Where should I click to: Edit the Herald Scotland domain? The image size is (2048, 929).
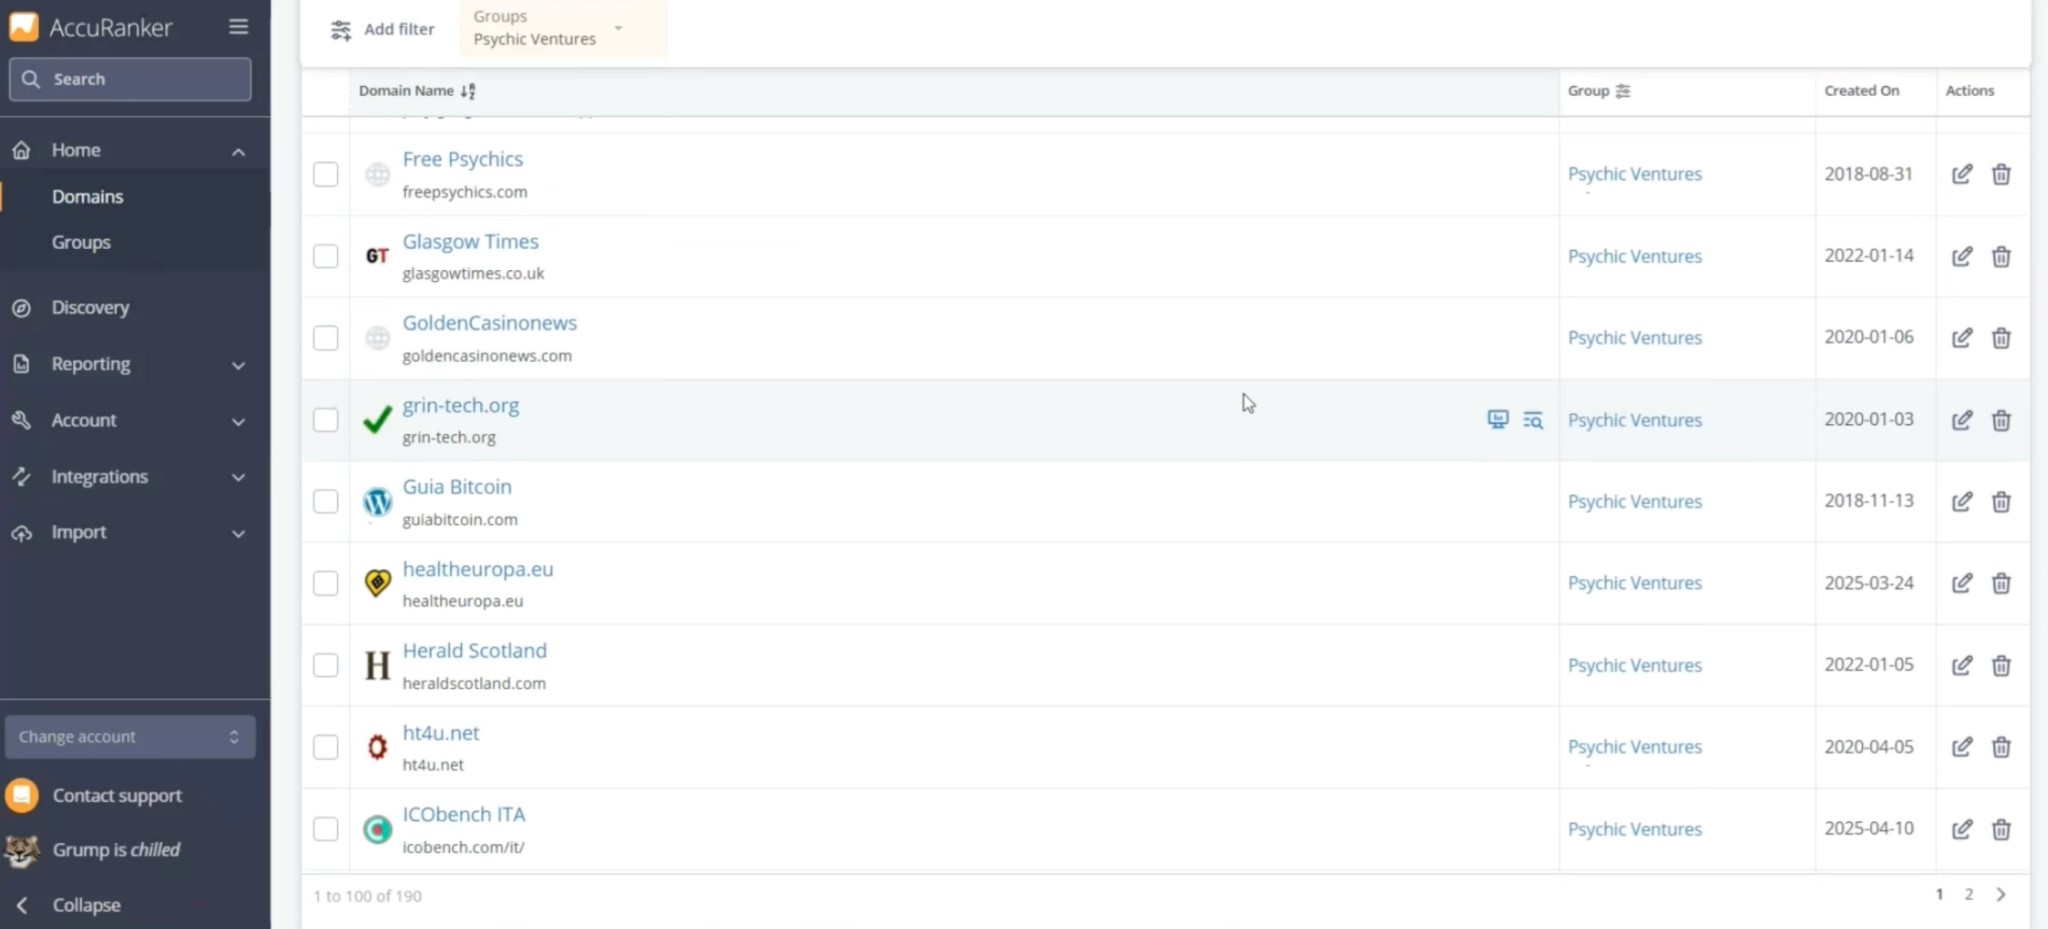coord(1962,665)
